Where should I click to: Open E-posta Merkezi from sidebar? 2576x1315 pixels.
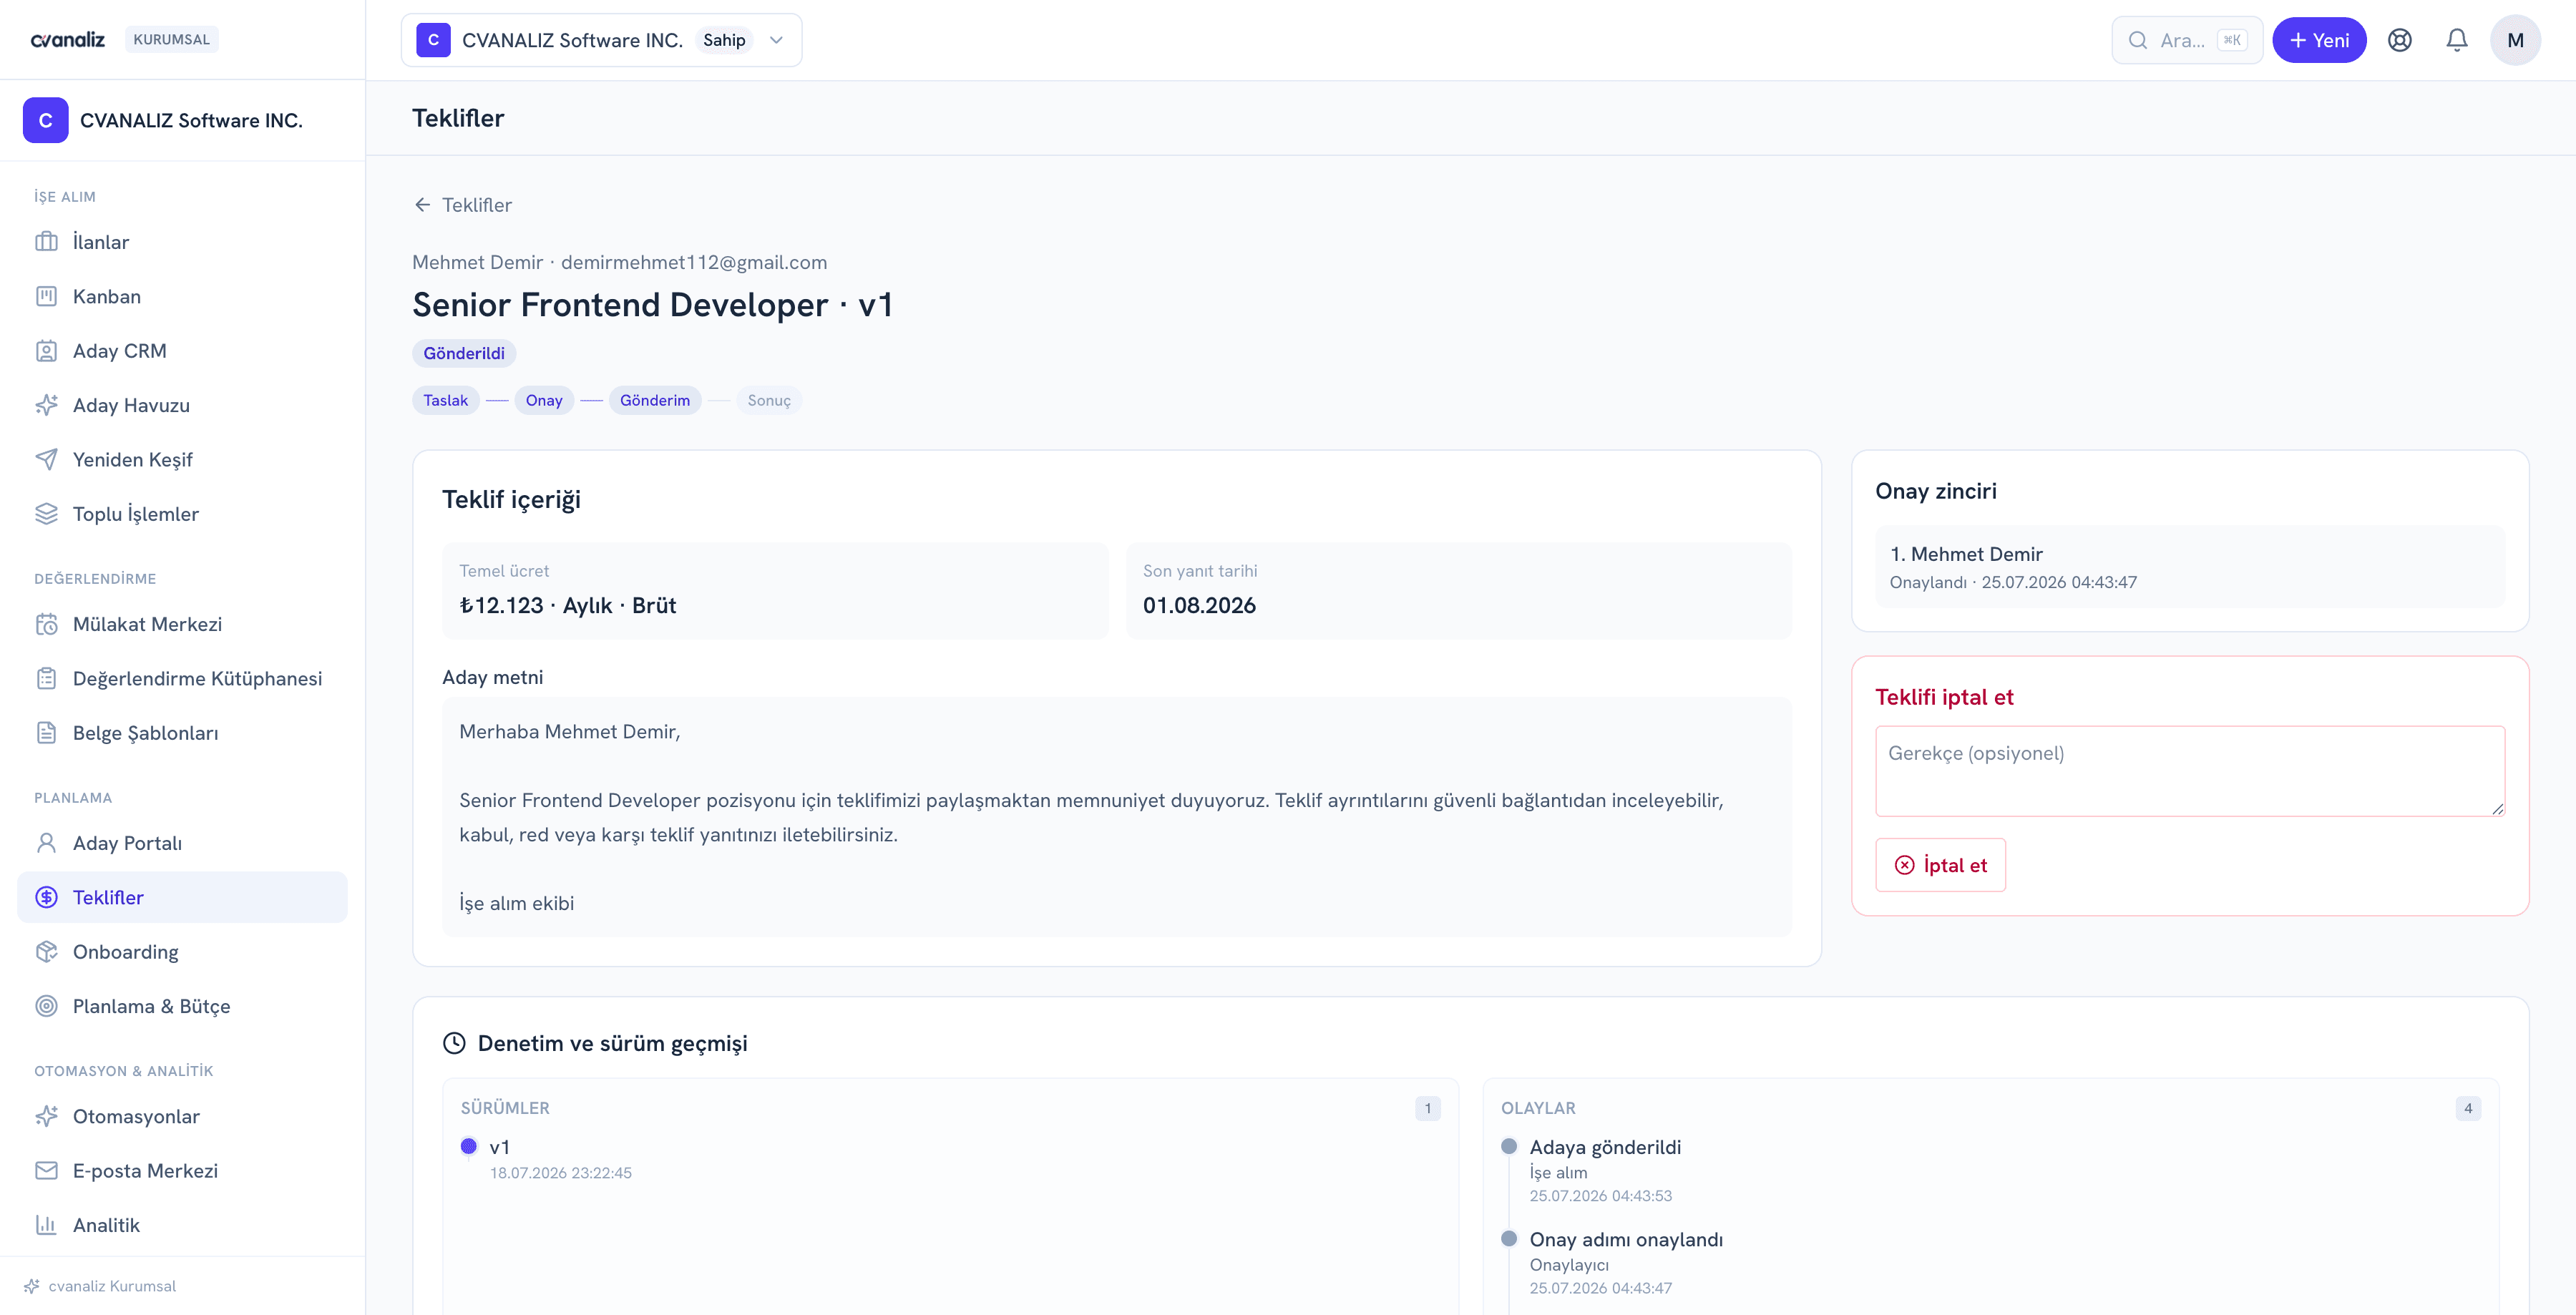(x=182, y=1170)
